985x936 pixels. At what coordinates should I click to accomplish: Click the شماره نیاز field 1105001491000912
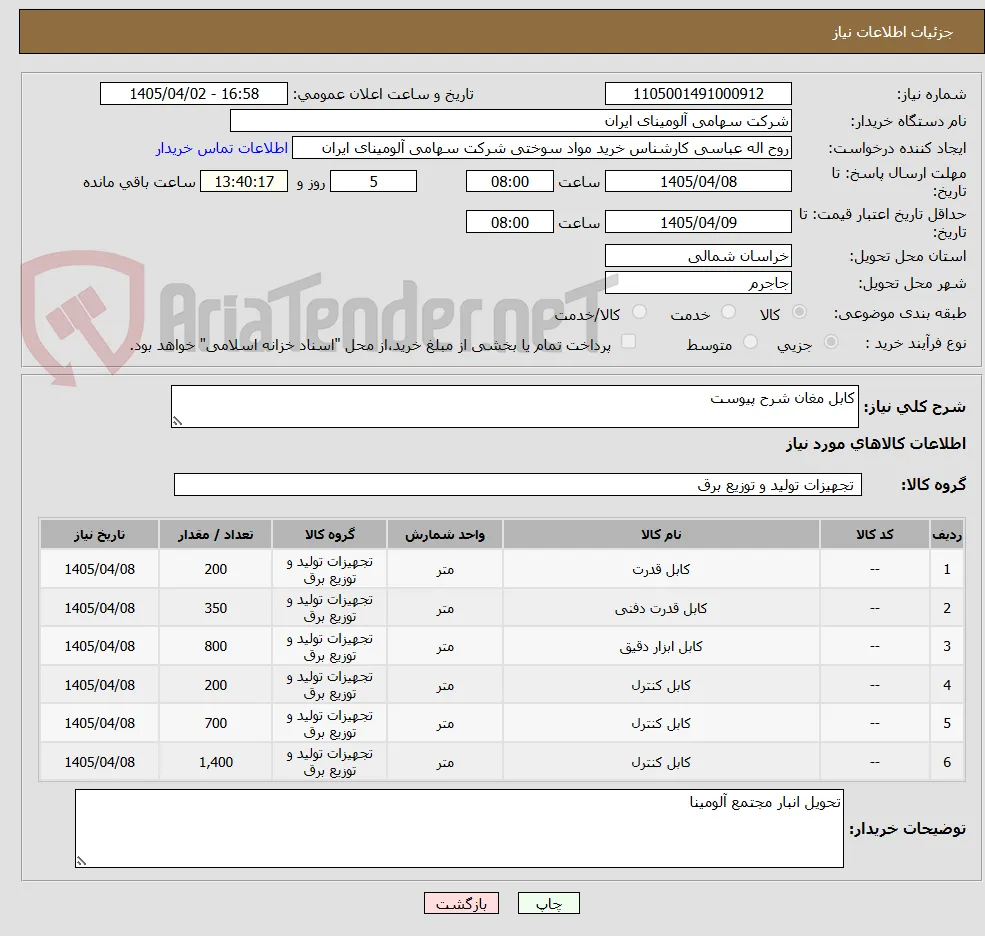point(698,94)
